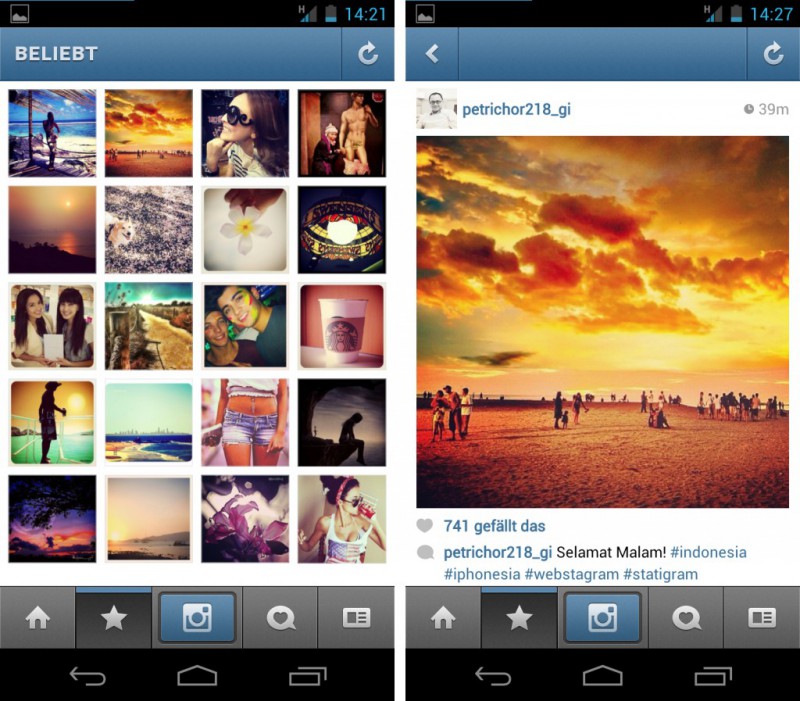Tap Android back button on left phone

point(87,677)
